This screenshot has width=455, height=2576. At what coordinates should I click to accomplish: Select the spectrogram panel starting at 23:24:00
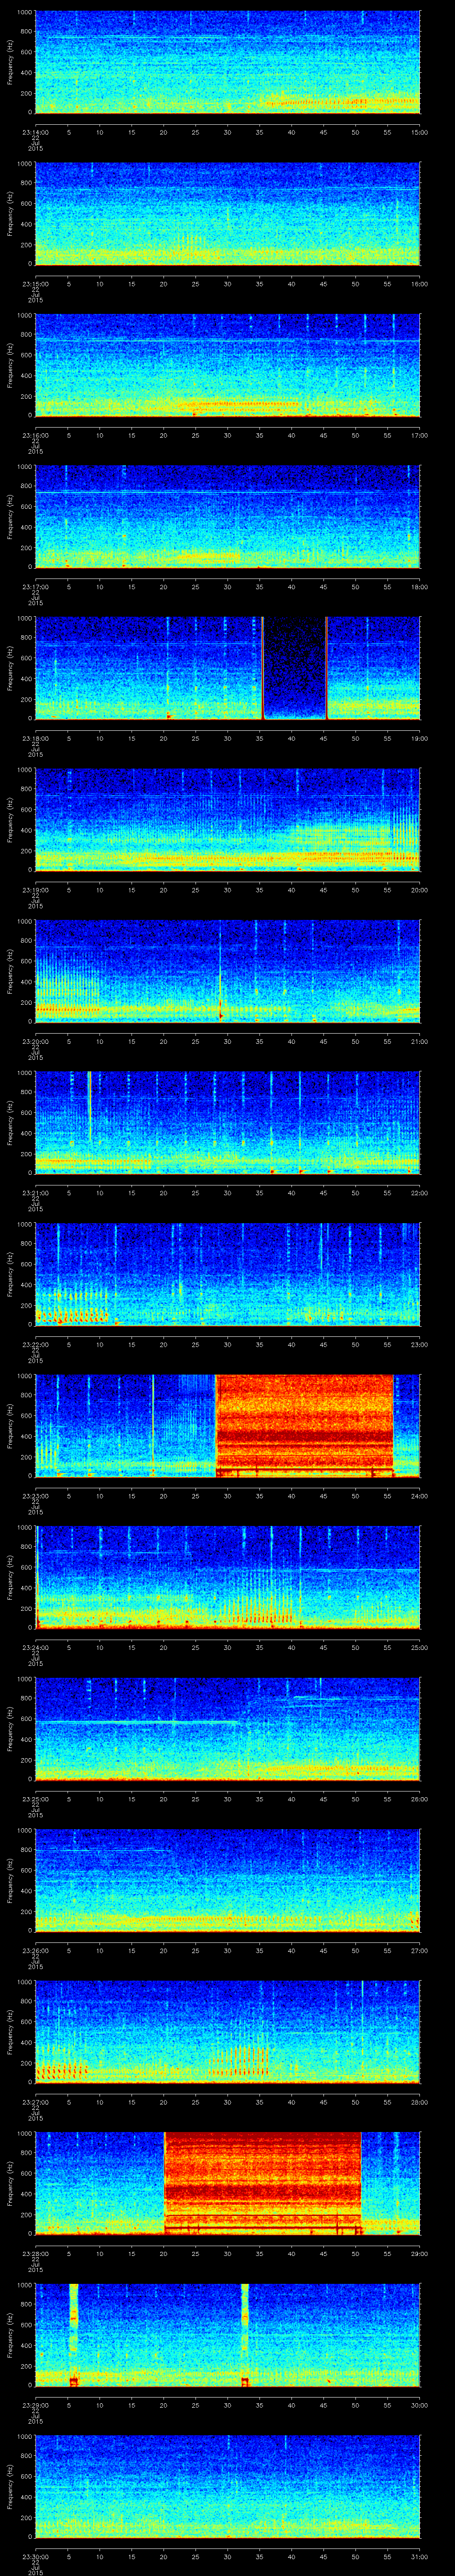pyautogui.click(x=228, y=1577)
